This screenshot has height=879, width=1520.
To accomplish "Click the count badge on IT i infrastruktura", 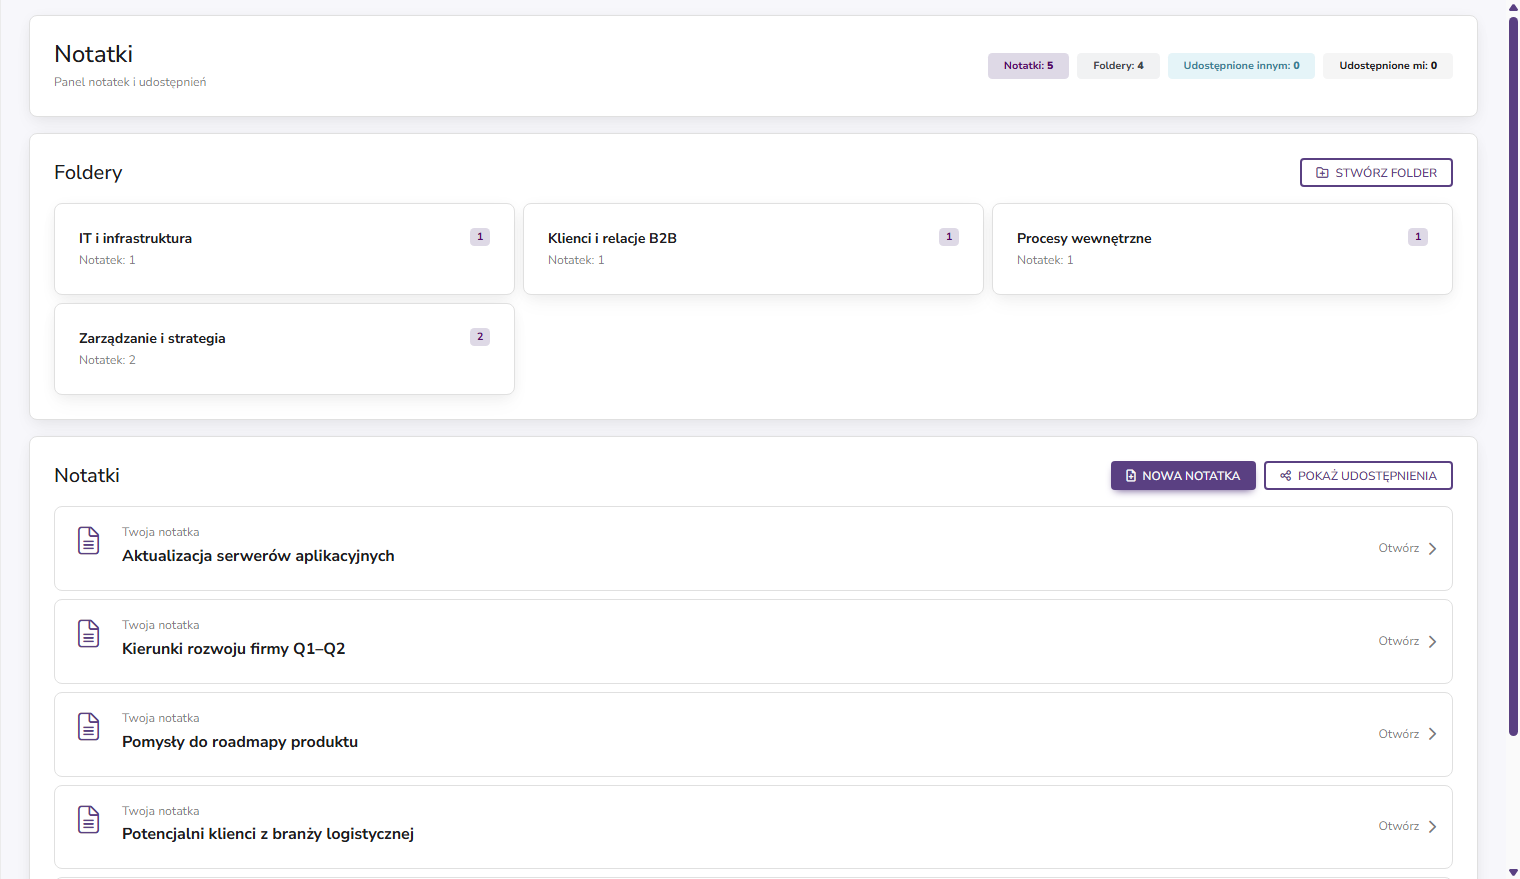I will click(480, 237).
